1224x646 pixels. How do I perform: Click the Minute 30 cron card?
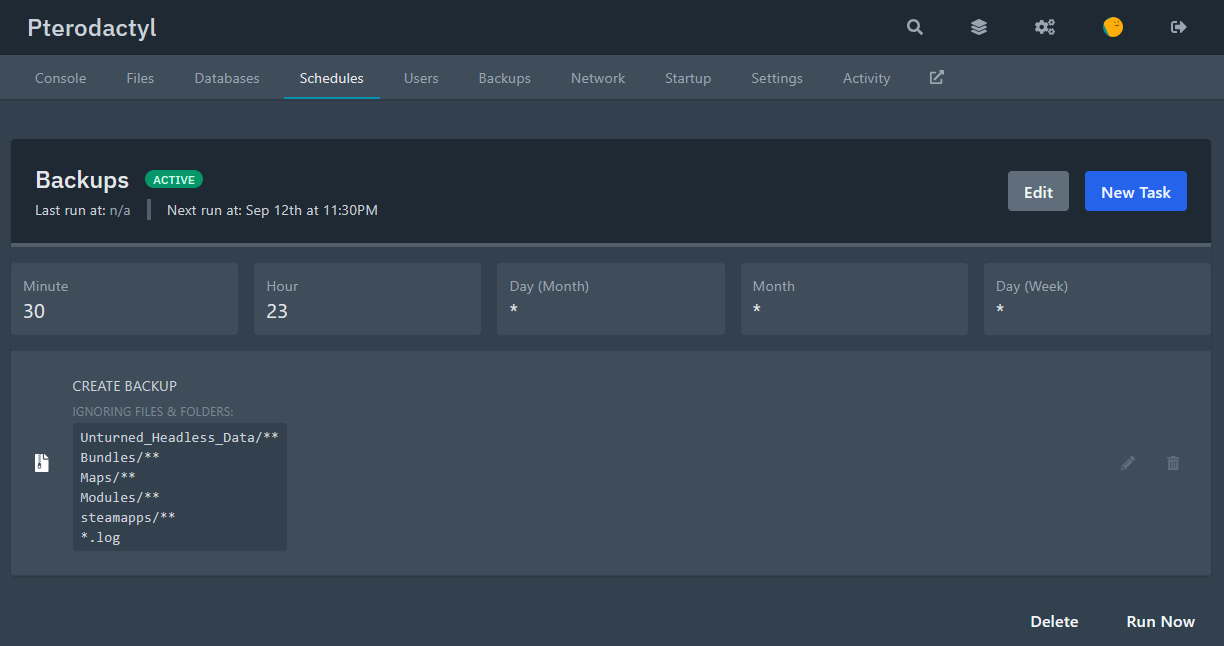(124, 299)
